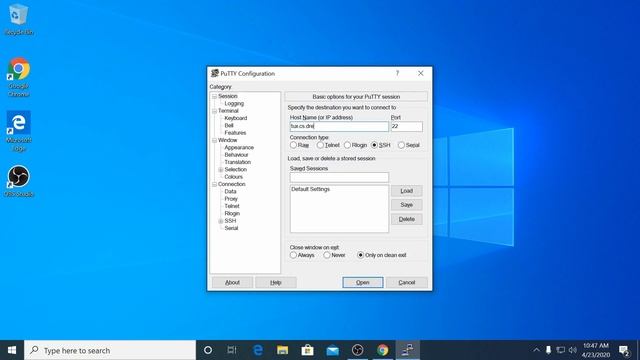Click the microphone tray icon

(x=548, y=350)
